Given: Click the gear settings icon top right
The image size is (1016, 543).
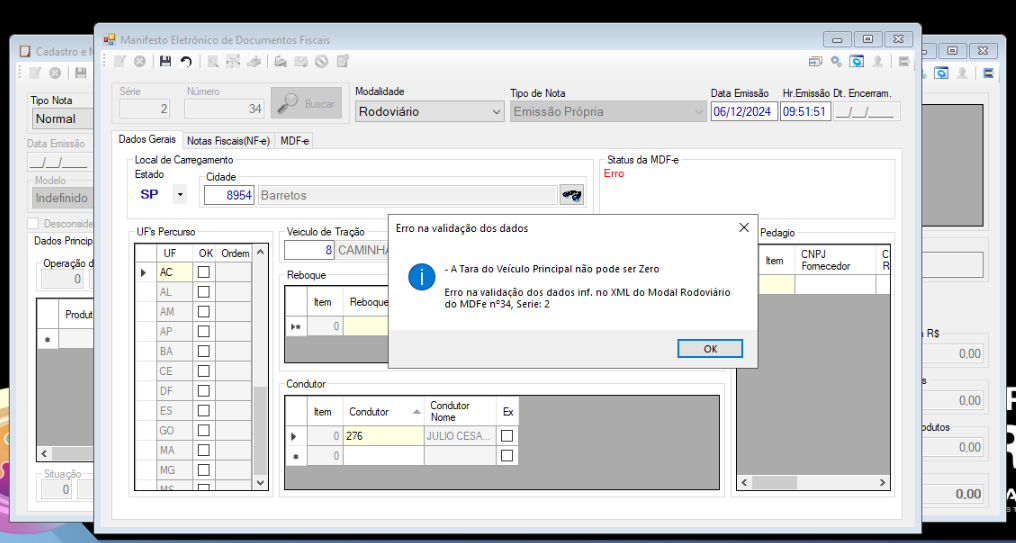Looking at the screenshot, I should [836, 62].
